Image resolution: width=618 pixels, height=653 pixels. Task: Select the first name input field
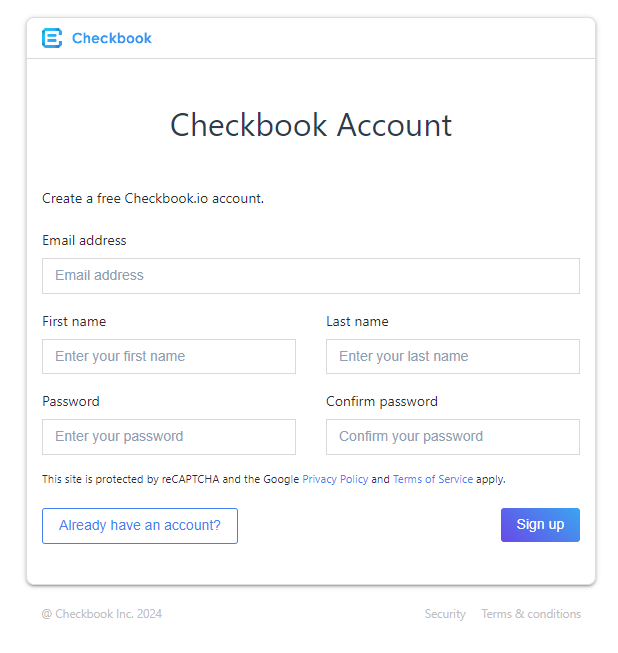pos(169,356)
